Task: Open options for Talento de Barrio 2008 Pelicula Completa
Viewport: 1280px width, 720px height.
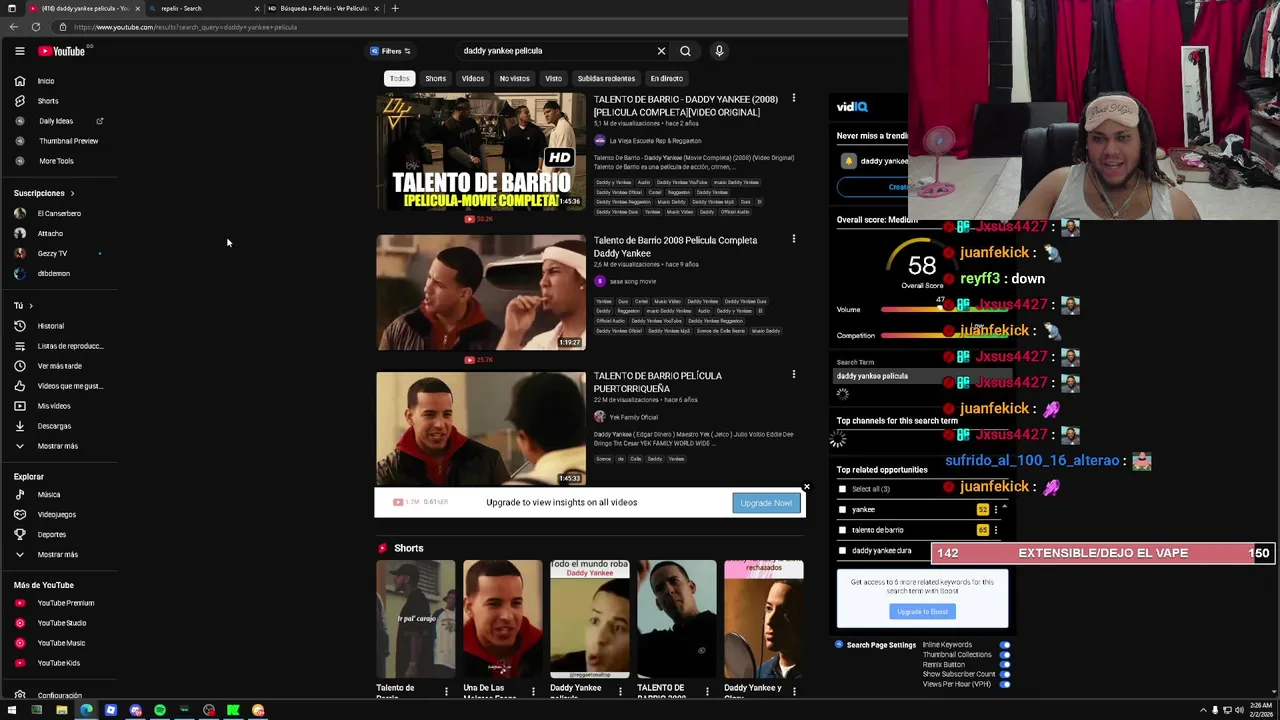Action: 794,239
